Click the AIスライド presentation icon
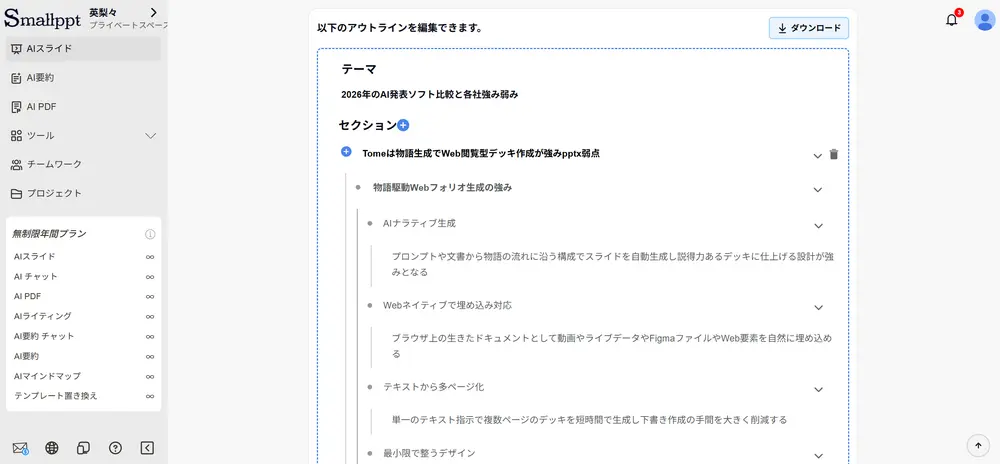1000x464 pixels. point(17,48)
